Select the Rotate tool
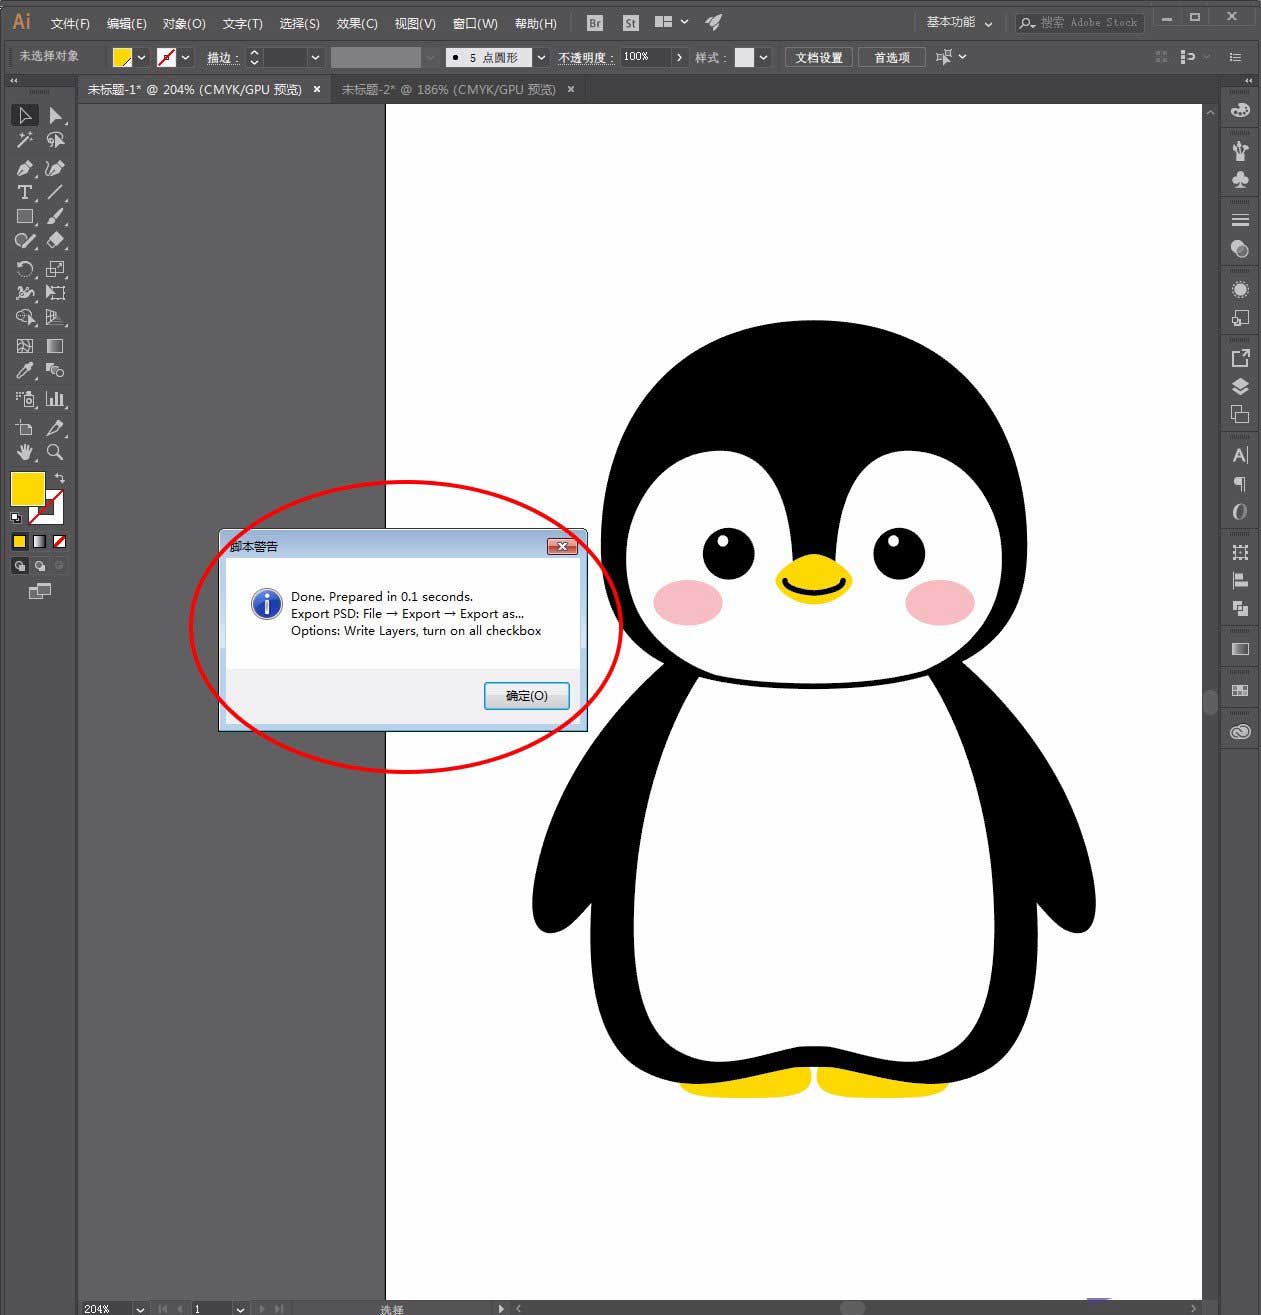1261x1315 pixels. pos(24,269)
